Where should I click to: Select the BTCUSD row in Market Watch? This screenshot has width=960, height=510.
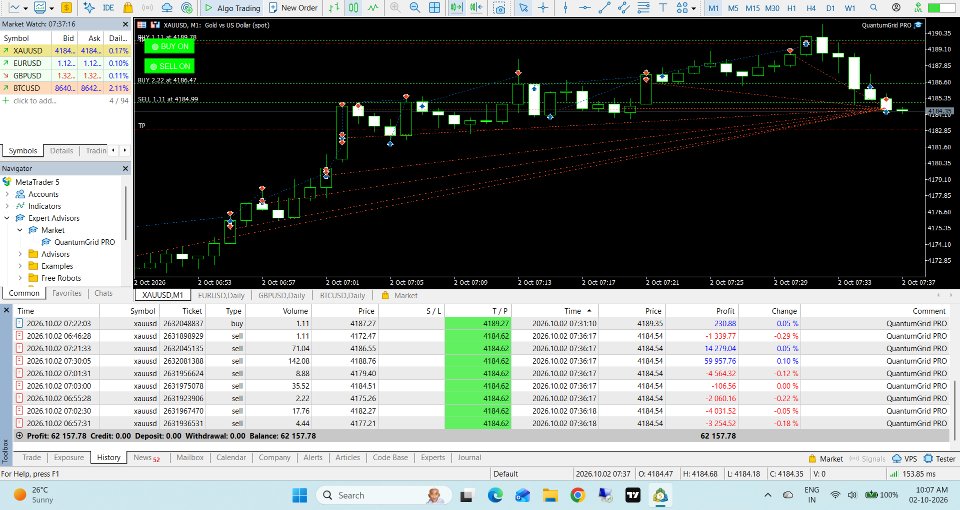pos(65,88)
